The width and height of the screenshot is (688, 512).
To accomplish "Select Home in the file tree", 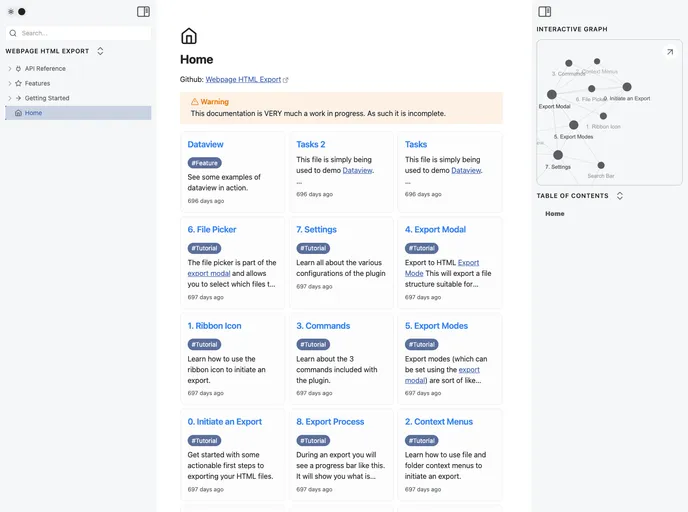I will 33,113.
